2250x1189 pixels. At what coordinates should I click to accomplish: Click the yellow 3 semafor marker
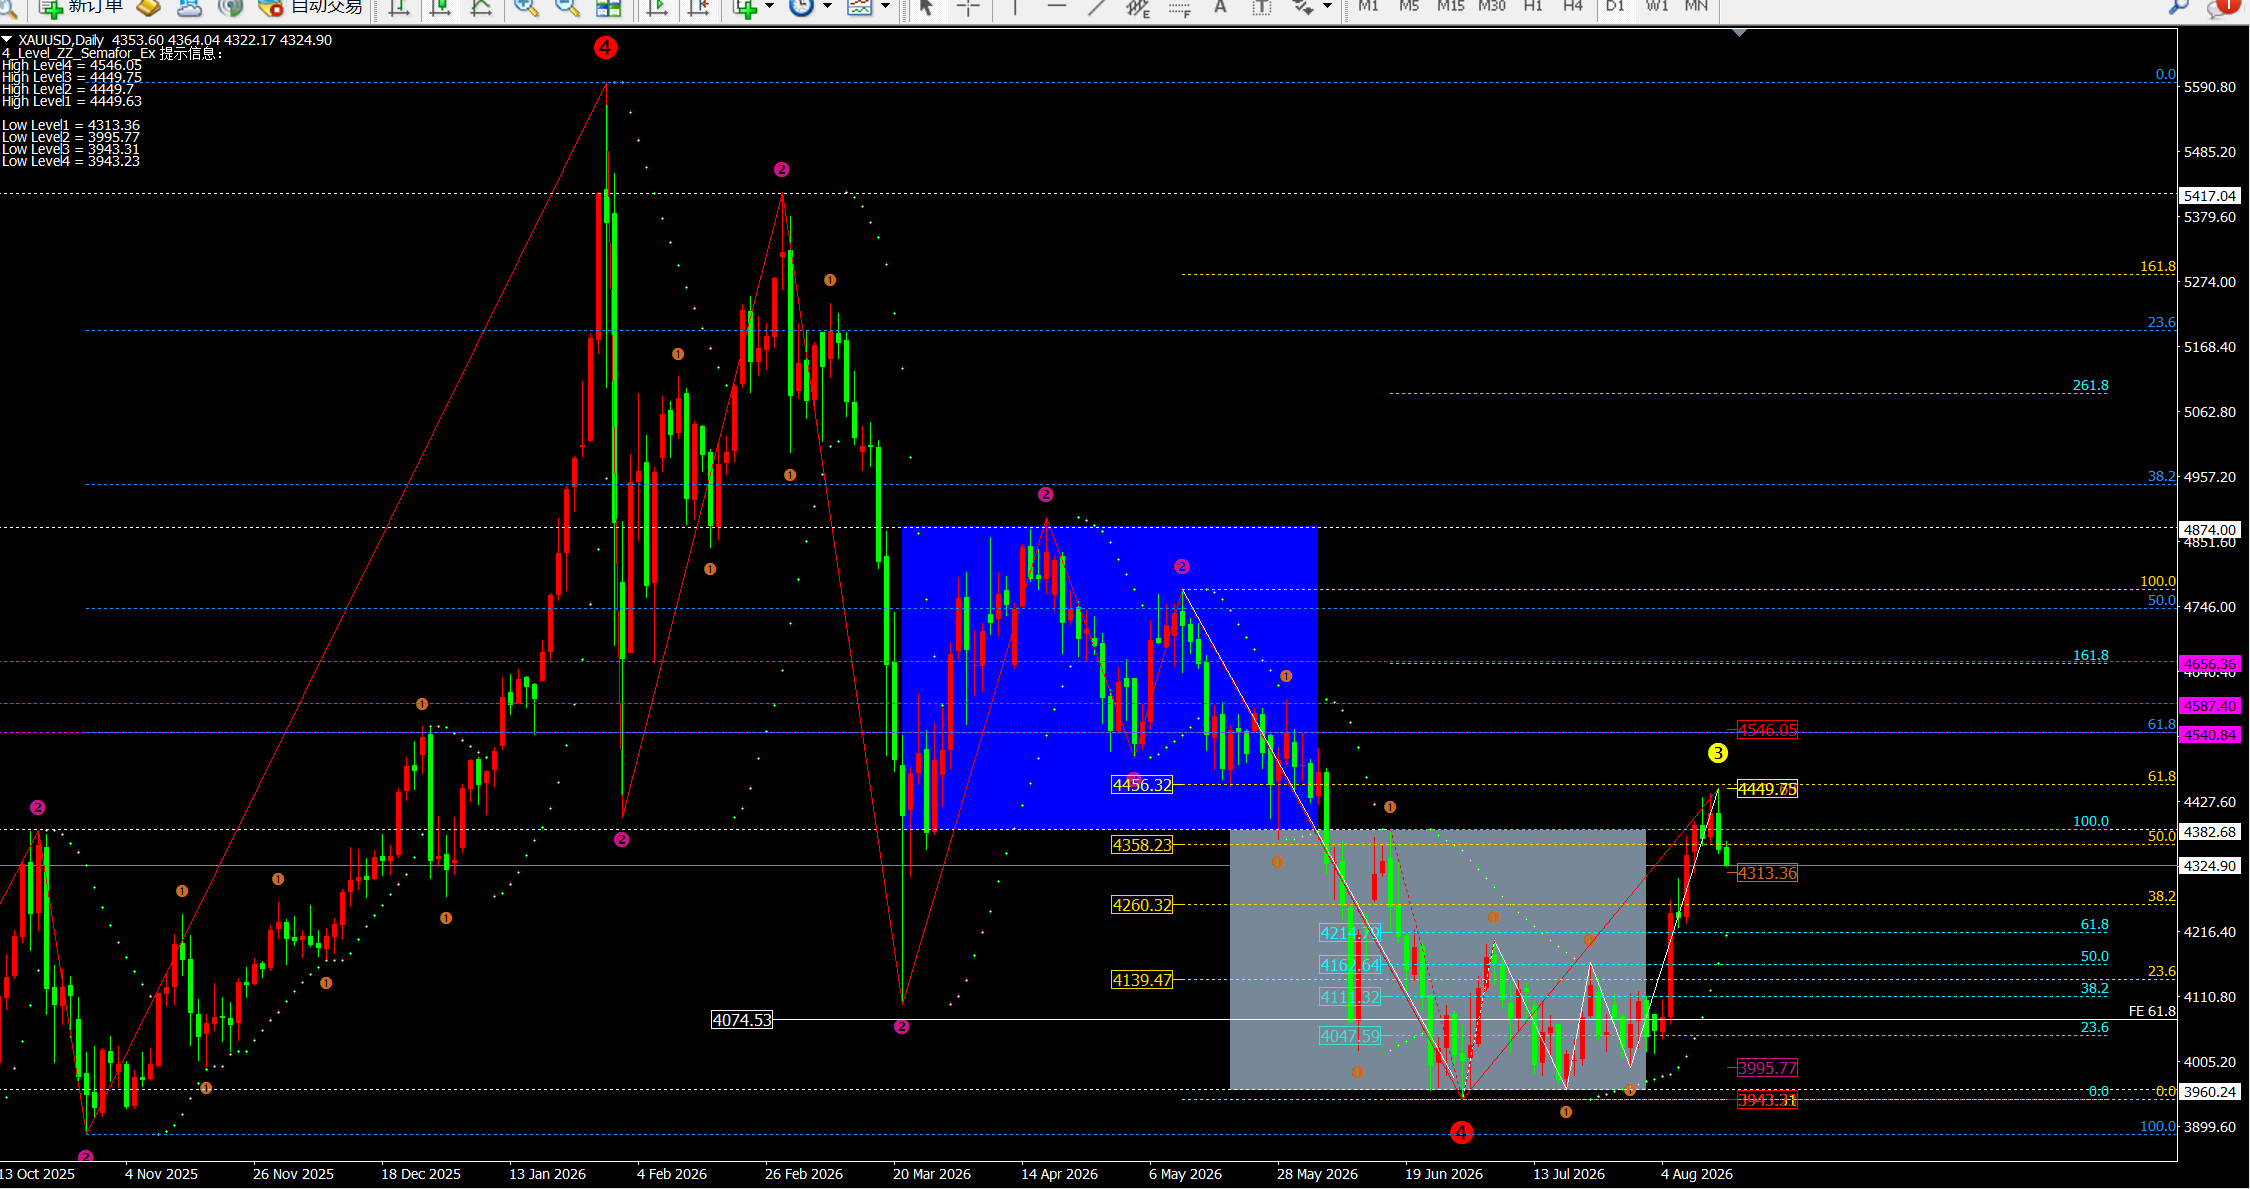tap(1718, 753)
